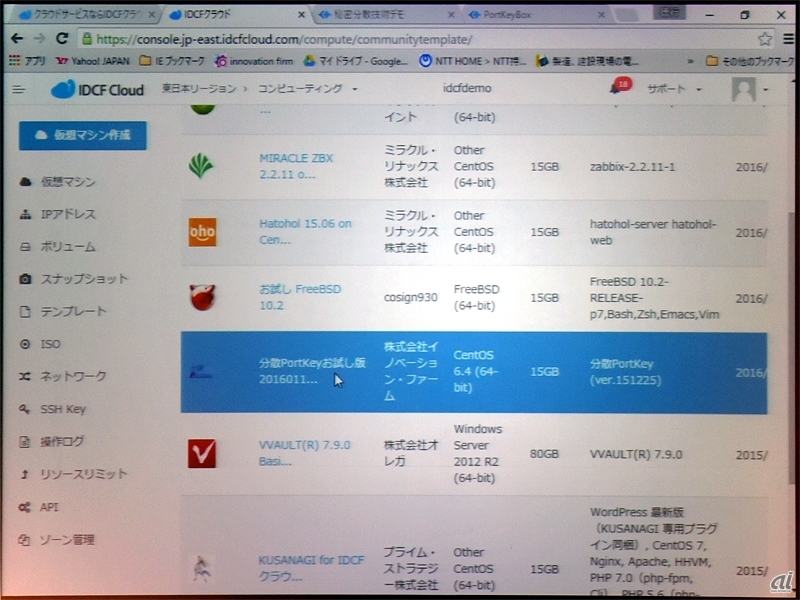Open 分散PortKeyお試し版 template link
Viewport: 800px width, 600px height.
[x=312, y=371]
